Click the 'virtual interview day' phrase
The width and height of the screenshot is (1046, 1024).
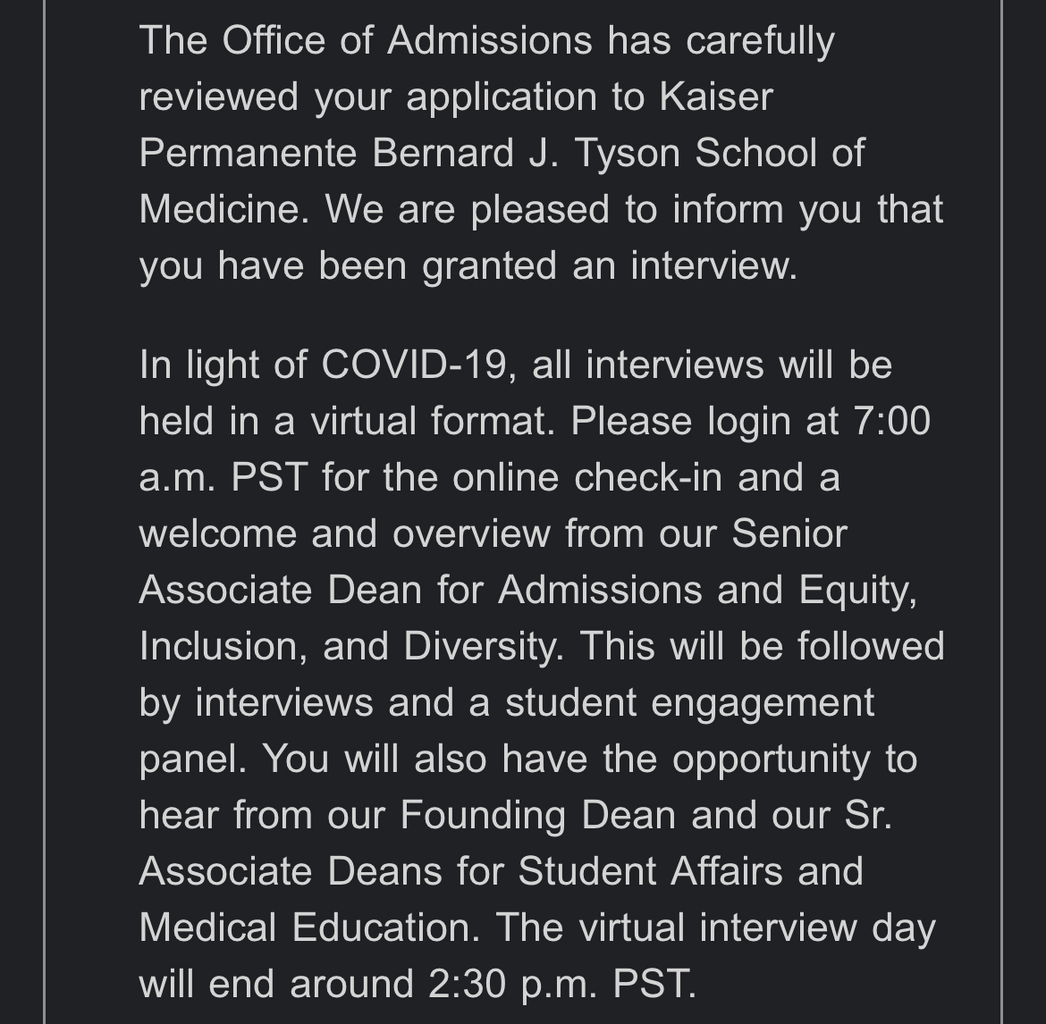[757, 929]
